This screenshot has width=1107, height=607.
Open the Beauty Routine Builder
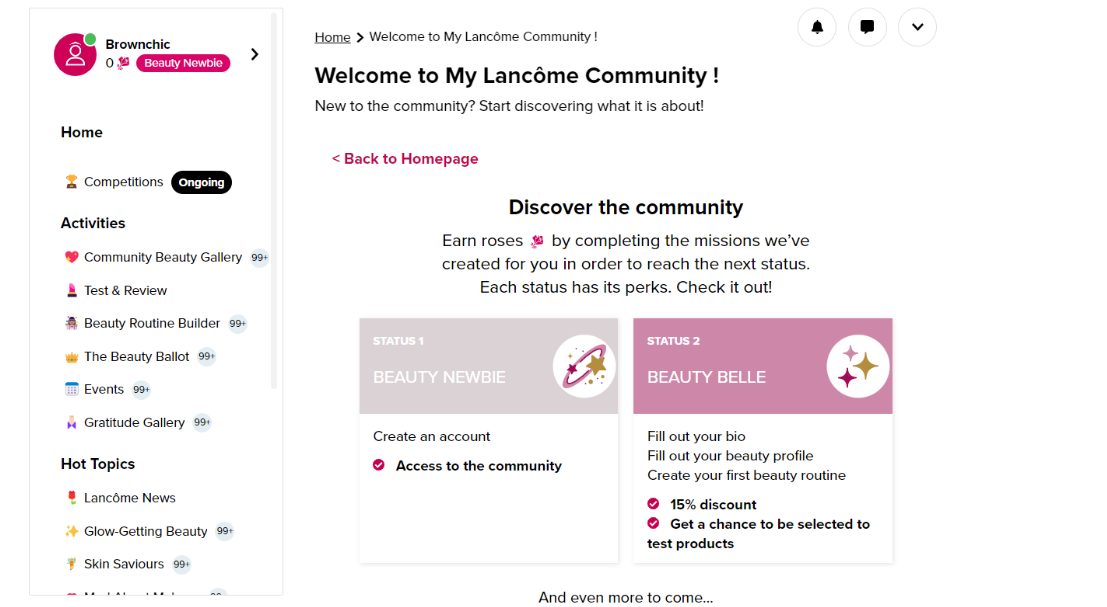(x=151, y=323)
